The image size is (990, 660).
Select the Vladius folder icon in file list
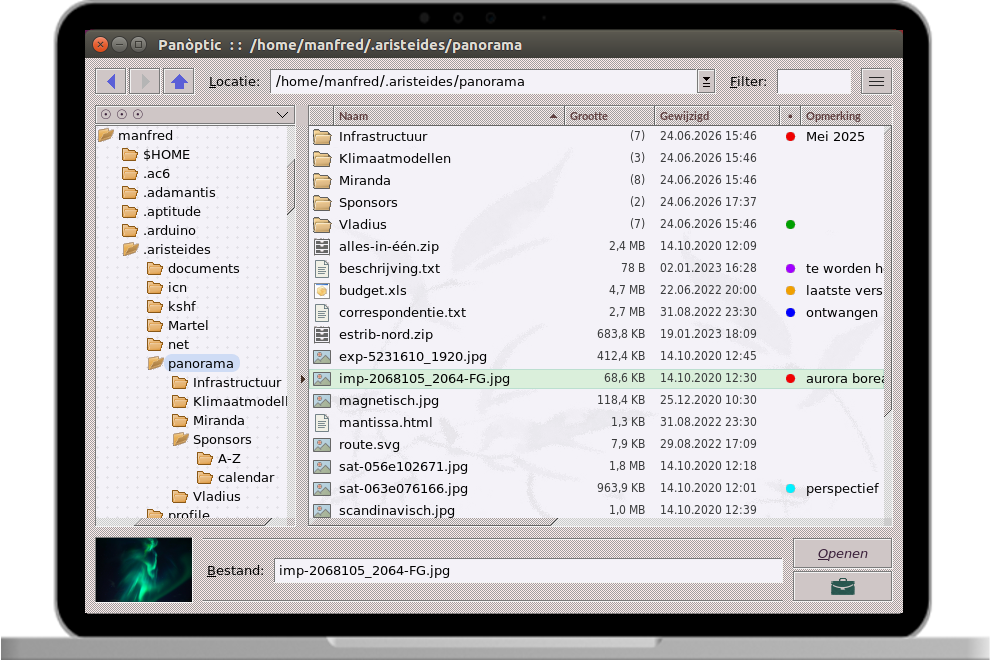322,224
